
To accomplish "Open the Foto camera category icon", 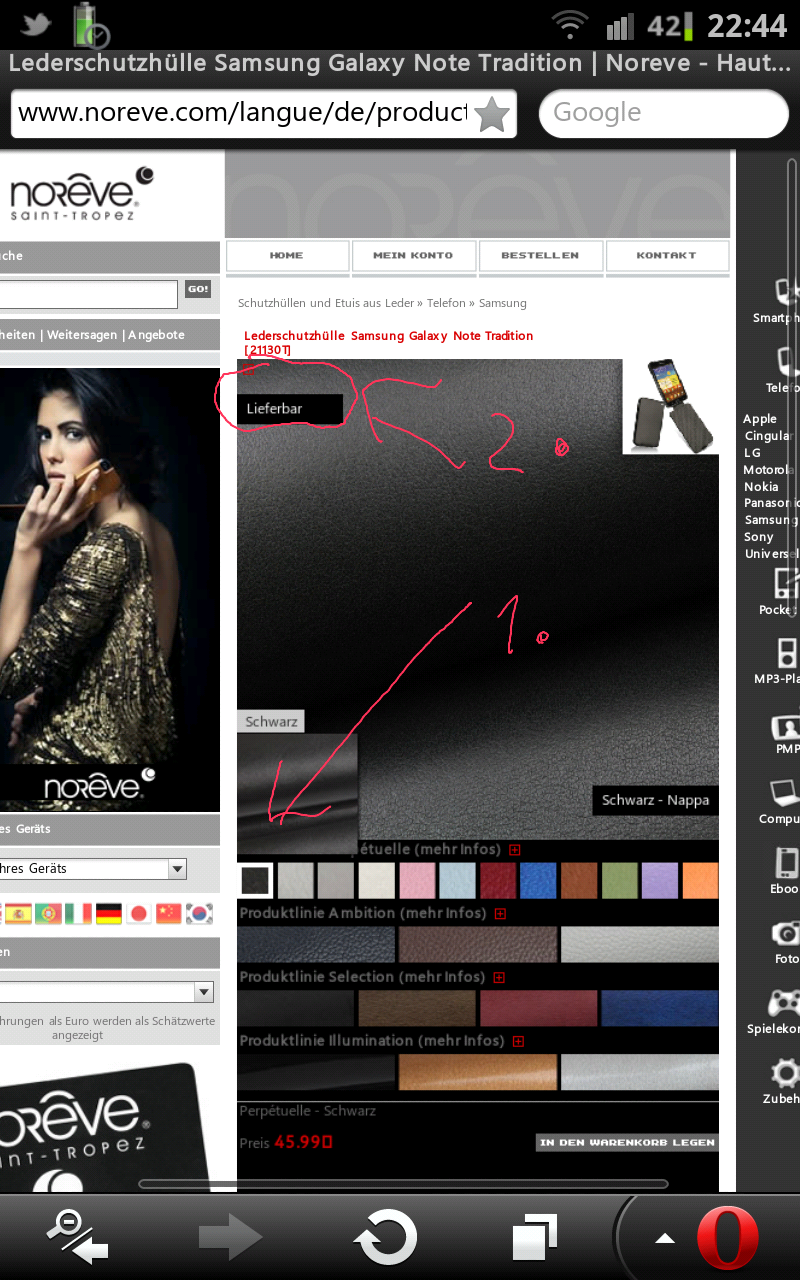I will (786, 933).
